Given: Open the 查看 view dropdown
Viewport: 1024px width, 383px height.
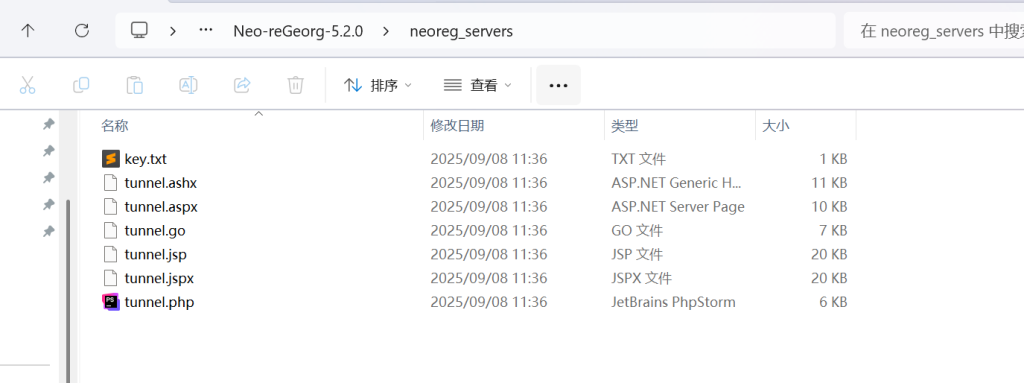Looking at the screenshot, I should [x=478, y=85].
